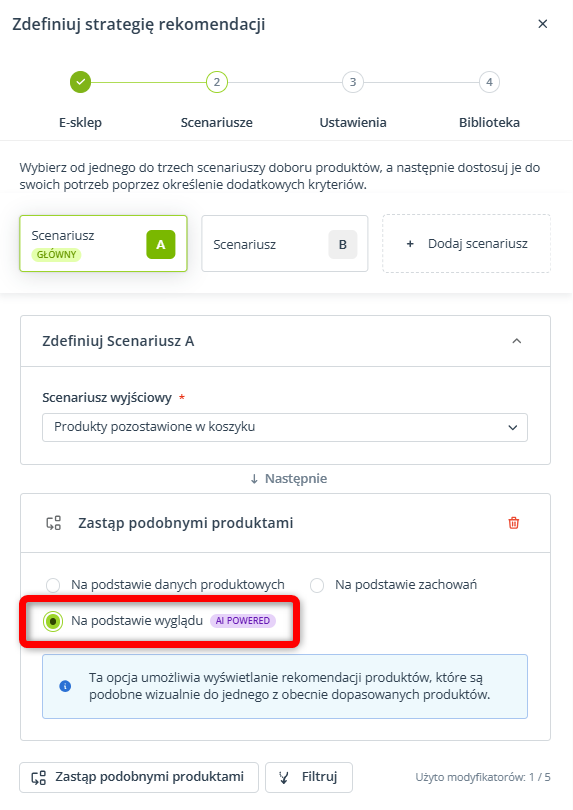Screen dimensions: 573x810
Task: Click the dropdown arrow in Produkty pozostawione w koszyku
Action: (x=513, y=428)
